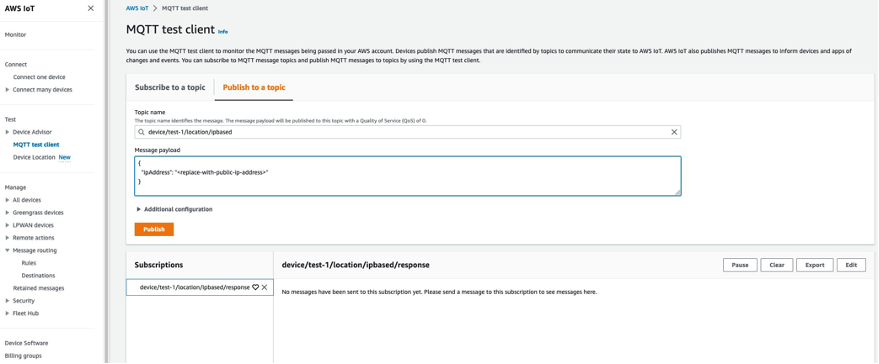The height and width of the screenshot is (364, 879).
Task: Open Device Software nav item
Action: (26, 343)
